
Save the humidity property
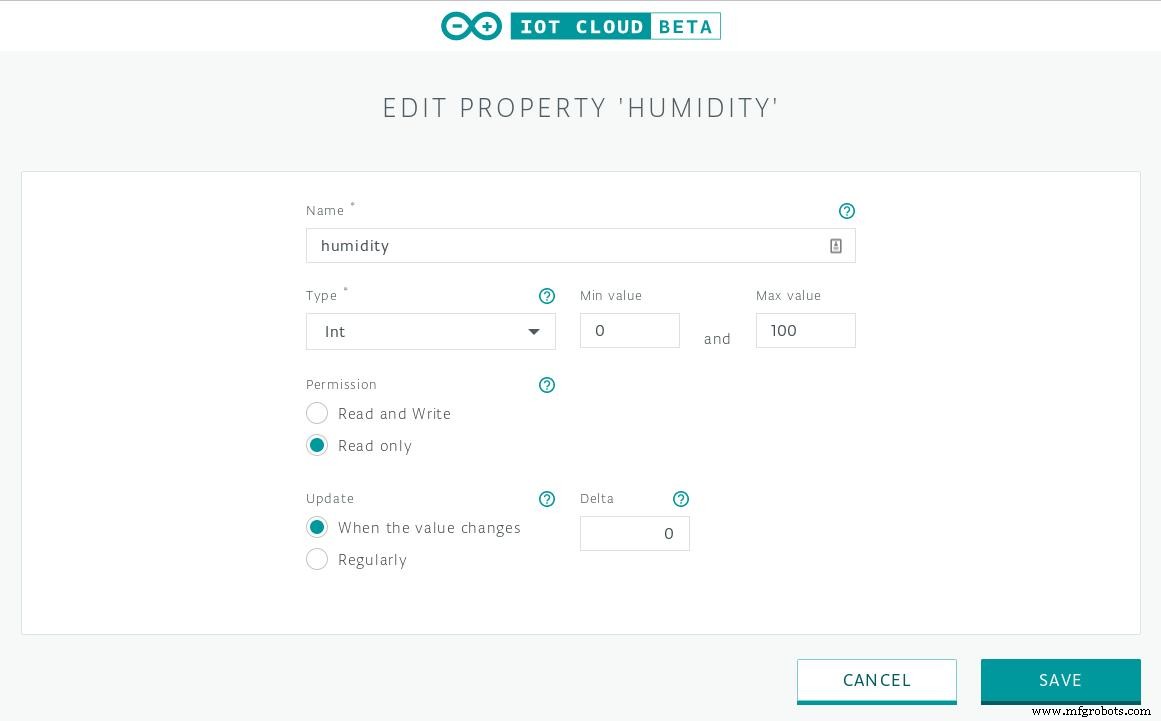[x=1060, y=680]
